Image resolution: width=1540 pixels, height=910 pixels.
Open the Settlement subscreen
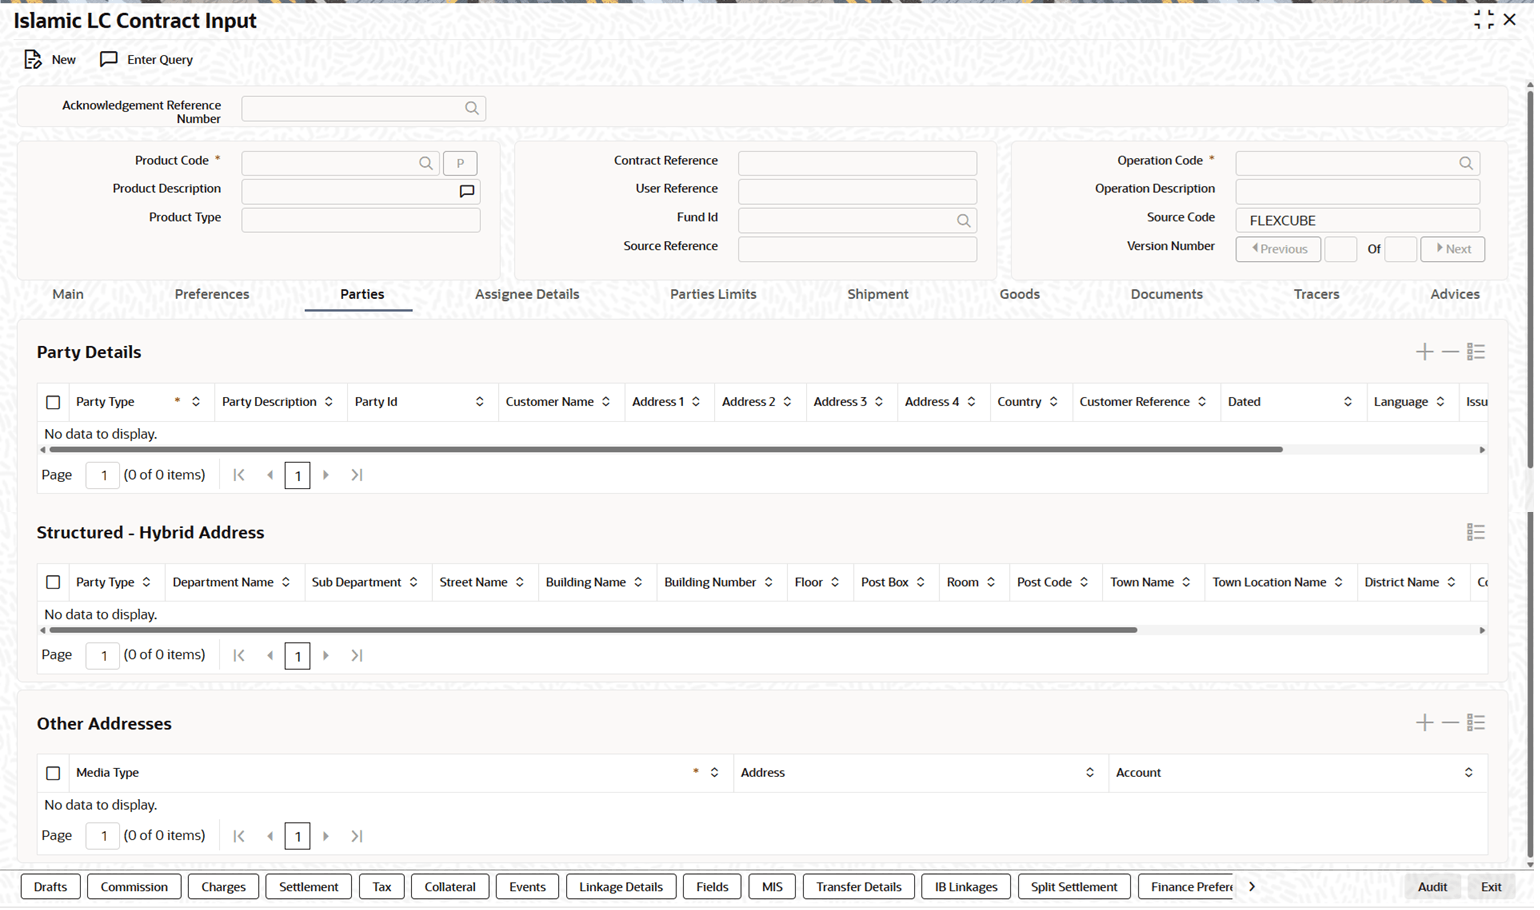point(308,888)
